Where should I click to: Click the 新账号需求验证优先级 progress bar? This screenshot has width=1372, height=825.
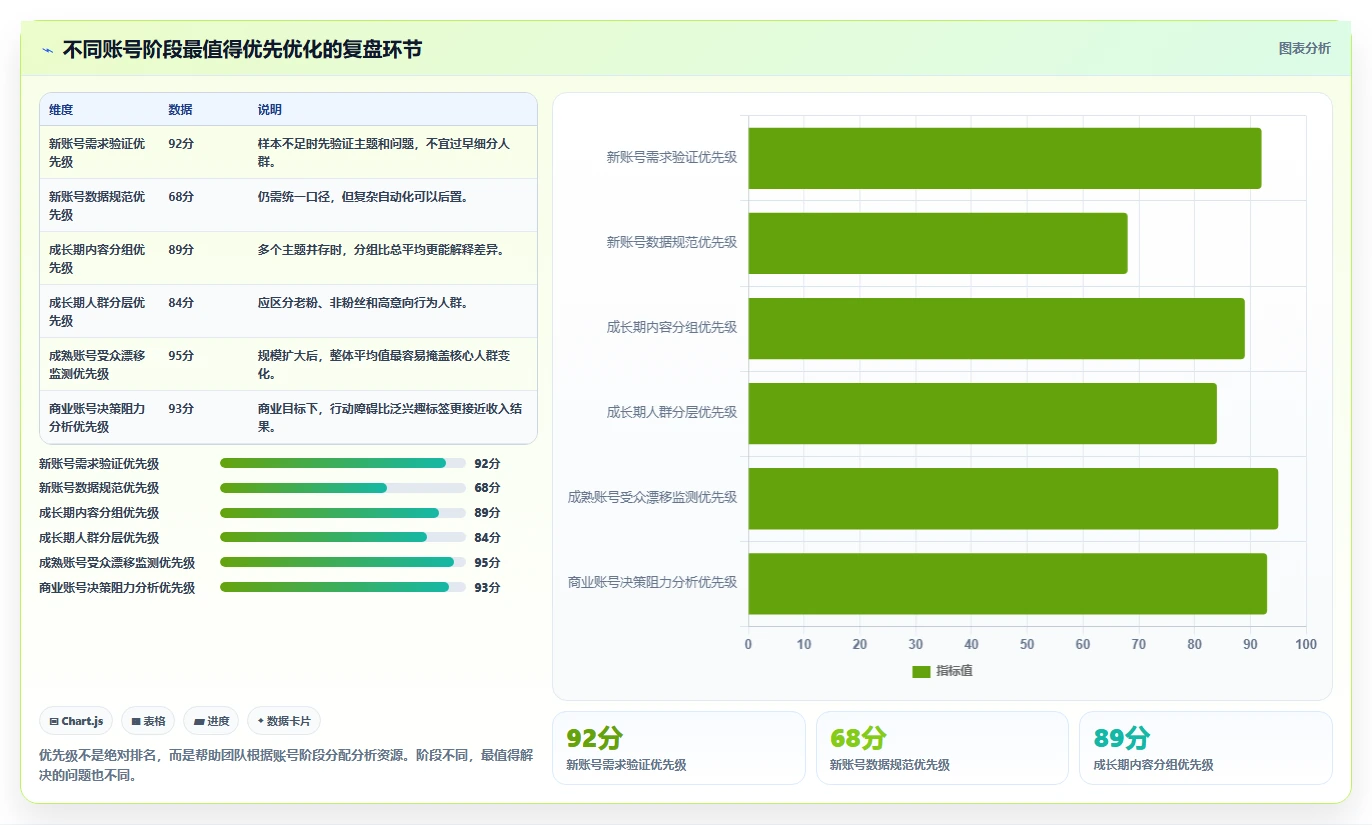(343, 463)
